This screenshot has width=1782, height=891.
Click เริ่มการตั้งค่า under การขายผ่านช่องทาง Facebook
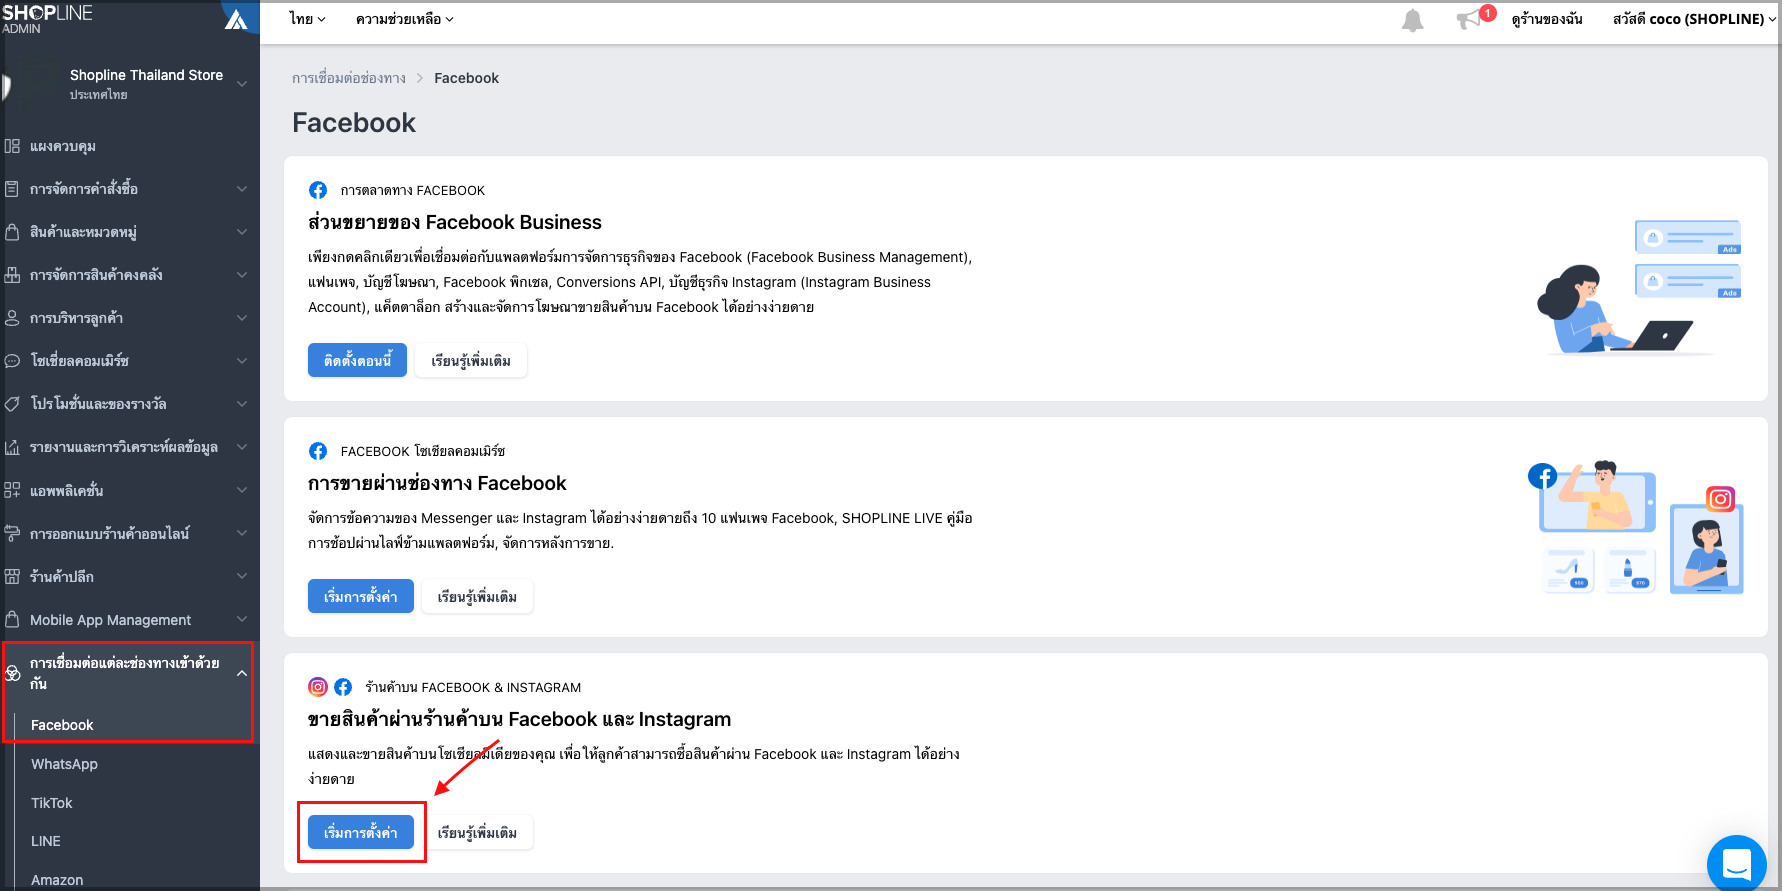click(361, 596)
